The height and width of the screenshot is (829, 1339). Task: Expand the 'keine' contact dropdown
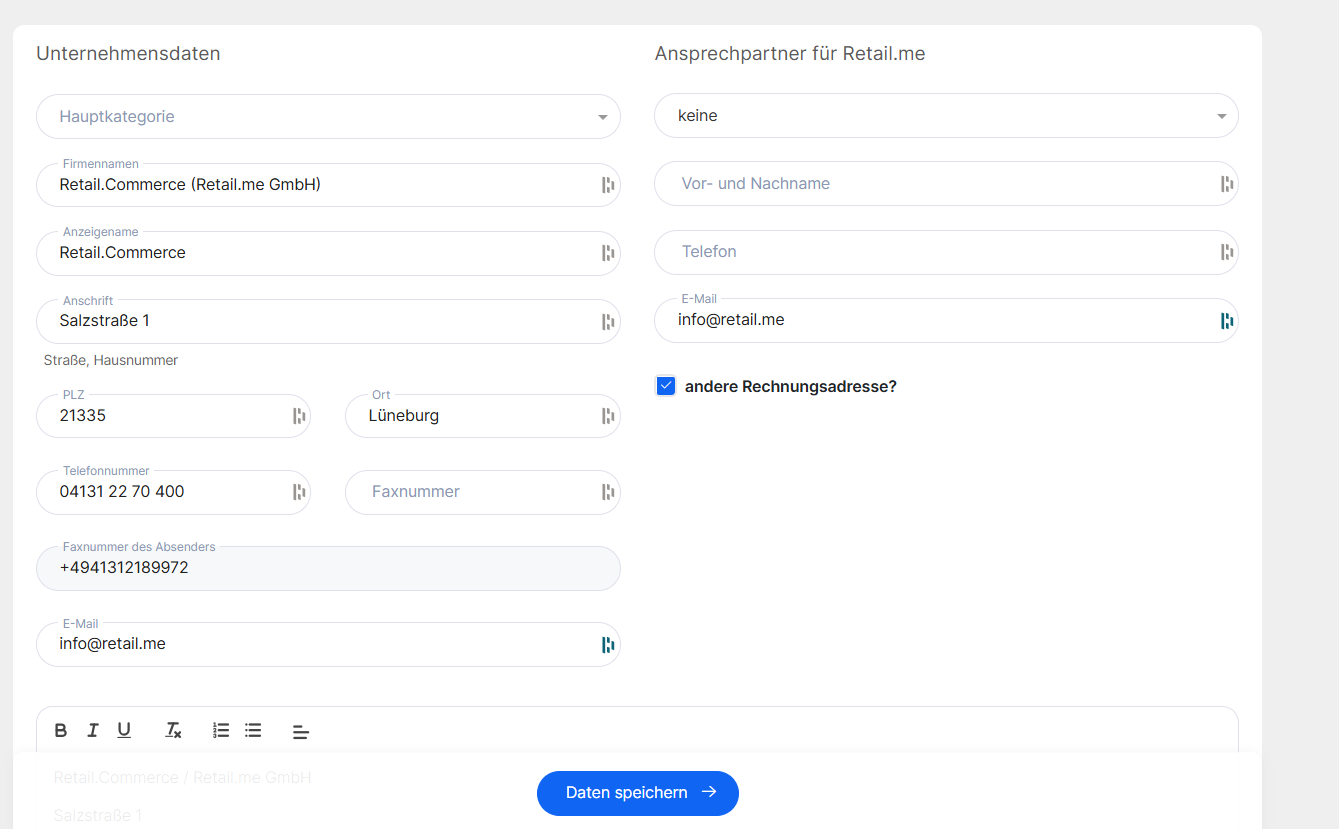pos(945,116)
